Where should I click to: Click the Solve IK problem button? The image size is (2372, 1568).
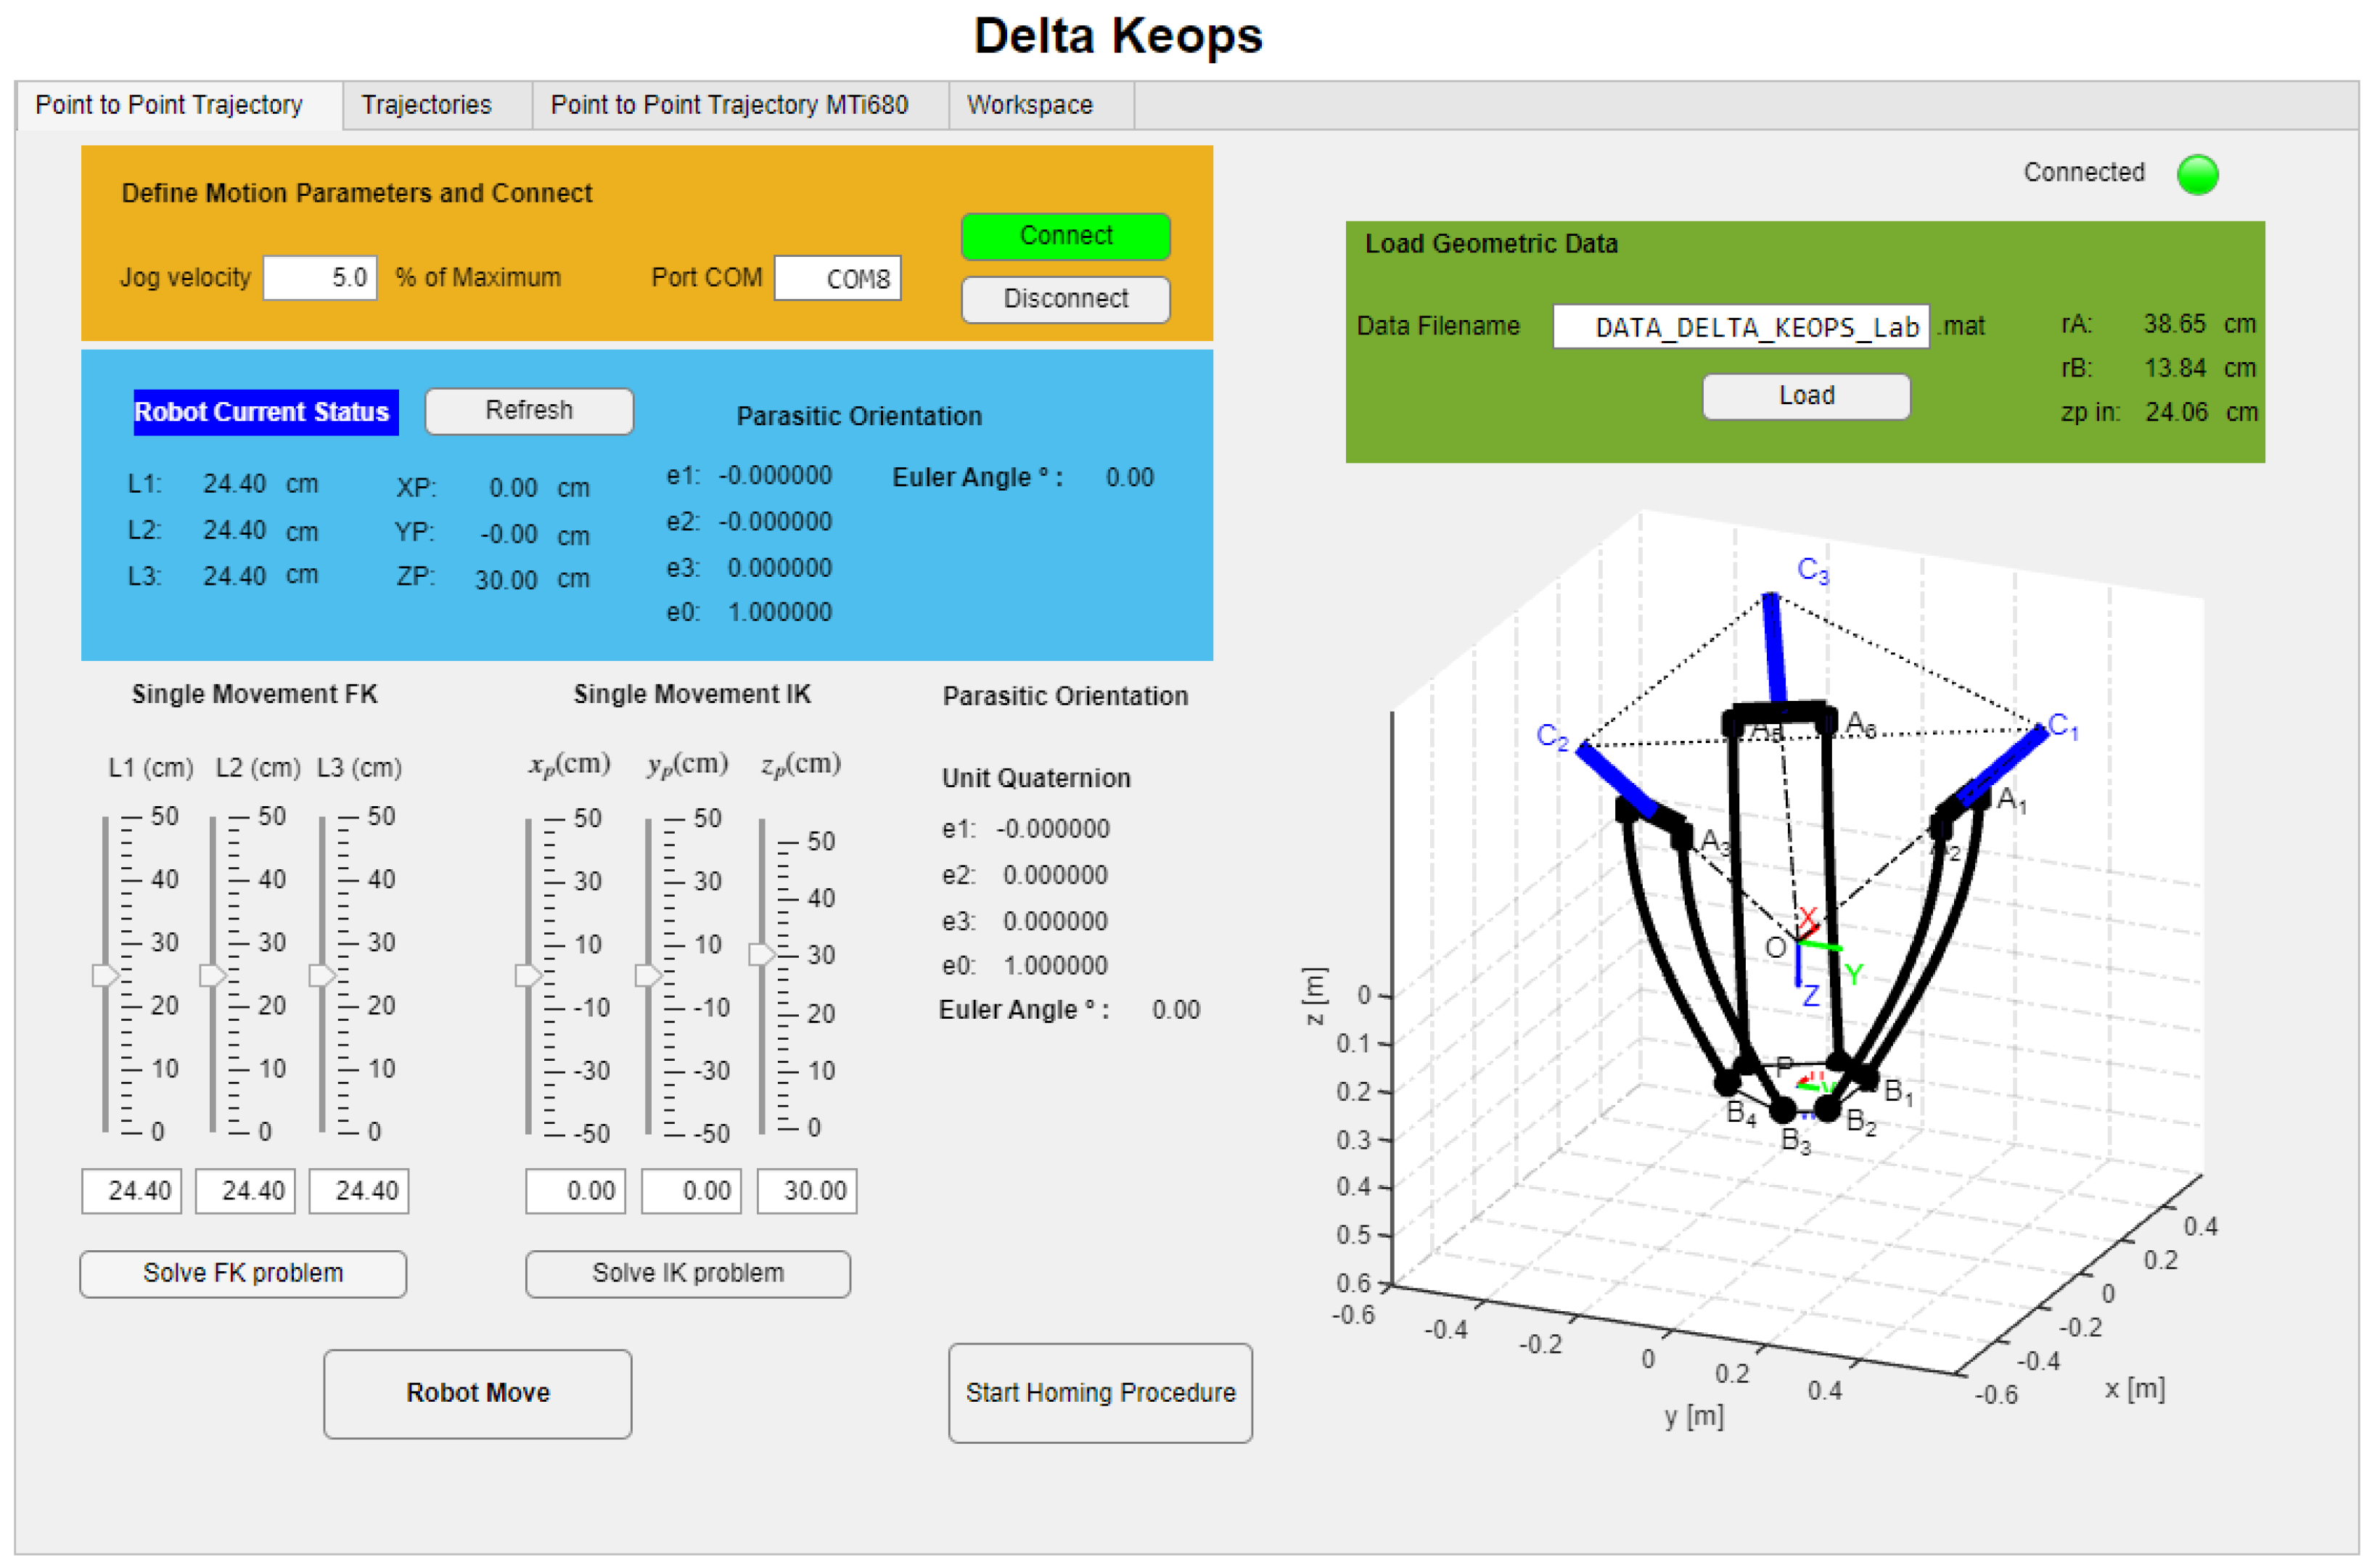tap(687, 1273)
